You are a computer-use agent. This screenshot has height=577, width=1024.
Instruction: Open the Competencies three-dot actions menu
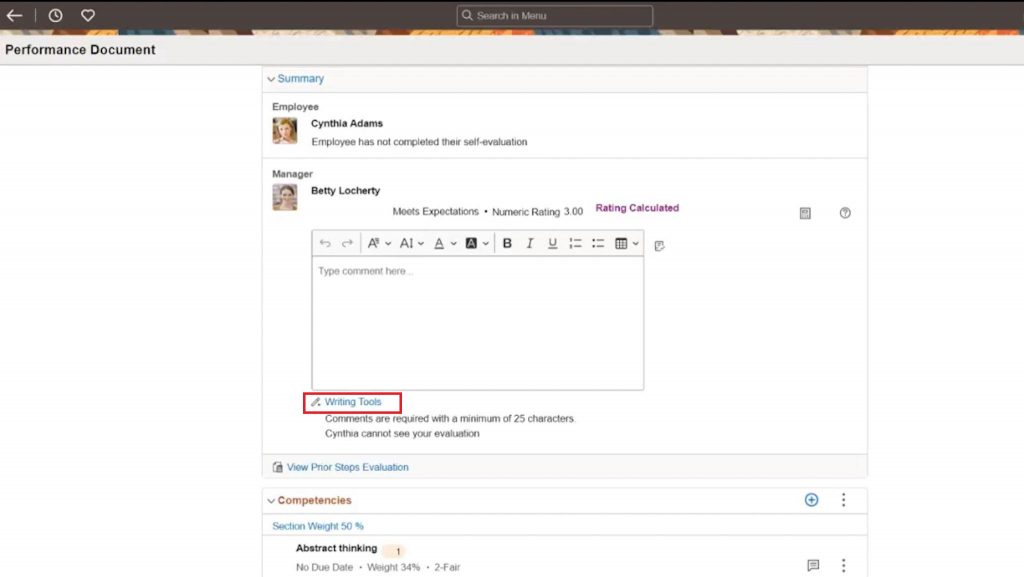point(843,500)
